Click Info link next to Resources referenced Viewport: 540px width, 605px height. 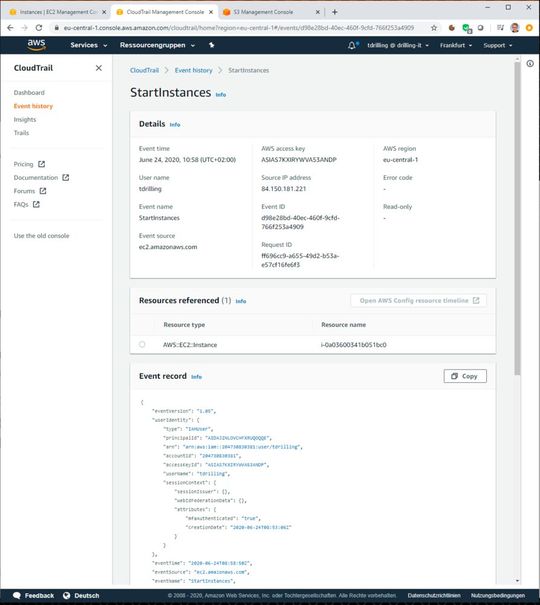pyautogui.click(x=241, y=301)
